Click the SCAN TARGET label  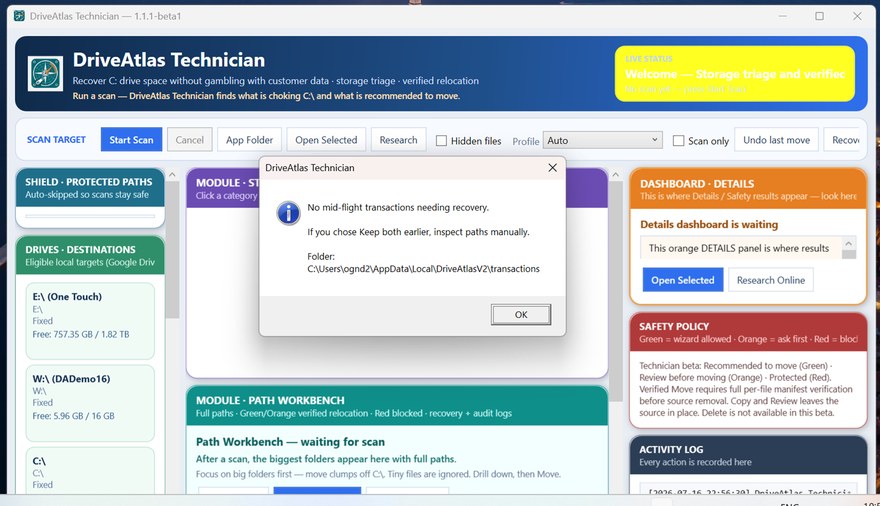pos(56,140)
